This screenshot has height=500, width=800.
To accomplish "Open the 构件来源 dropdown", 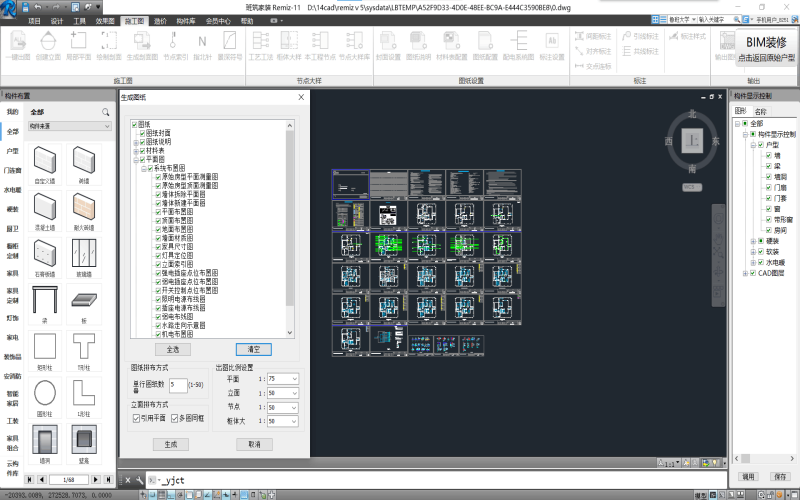I will click(x=69, y=126).
